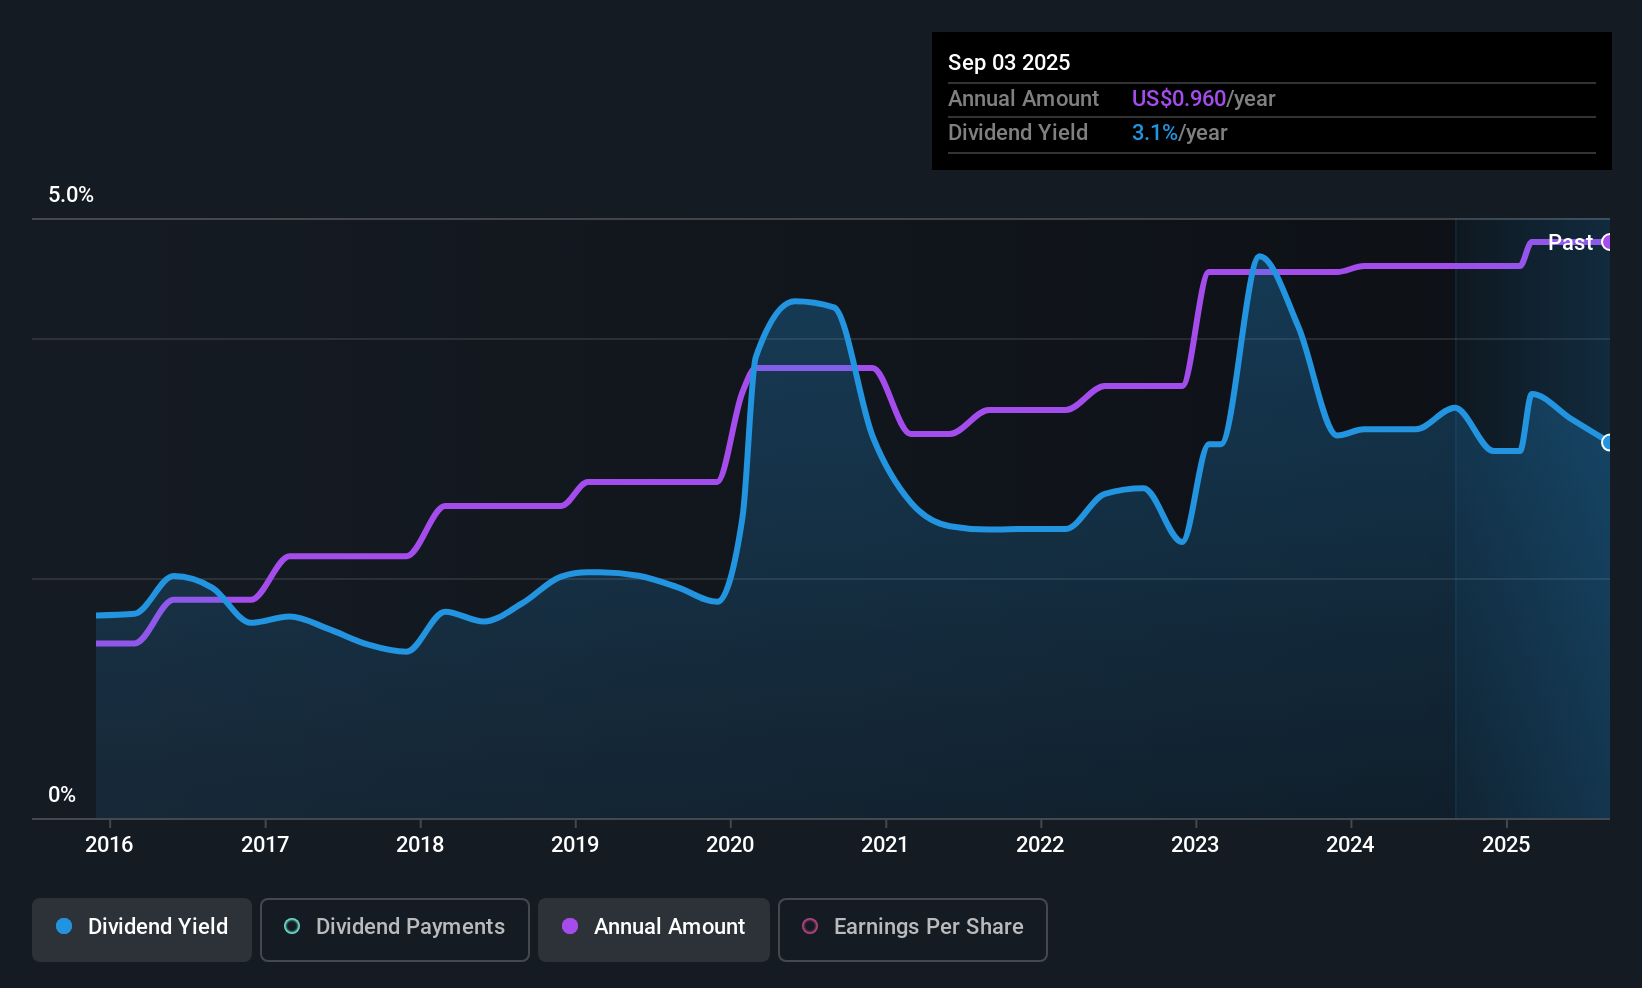Toggle the Dividend Yield legend series

(142, 927)
